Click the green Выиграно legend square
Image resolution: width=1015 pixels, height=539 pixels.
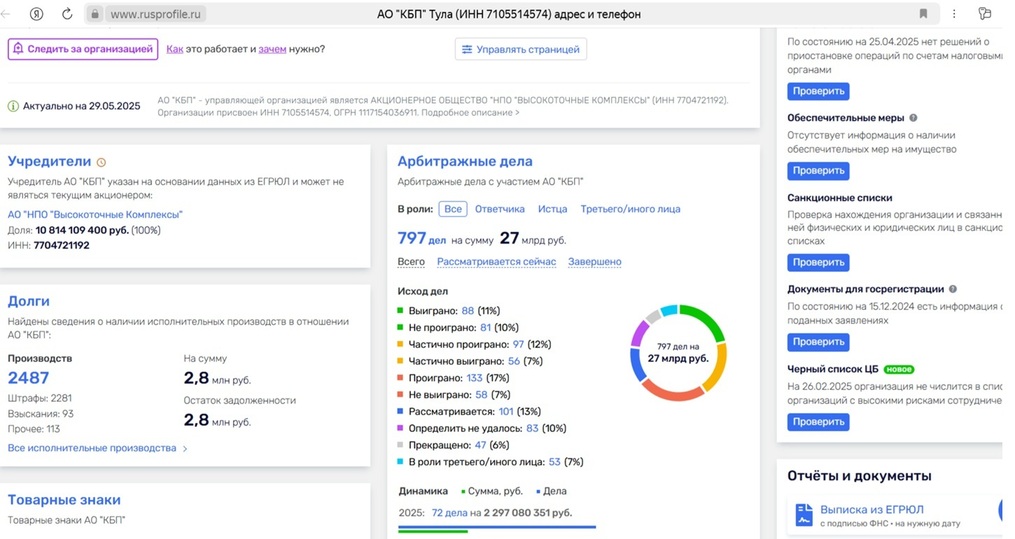pos(401,311)
